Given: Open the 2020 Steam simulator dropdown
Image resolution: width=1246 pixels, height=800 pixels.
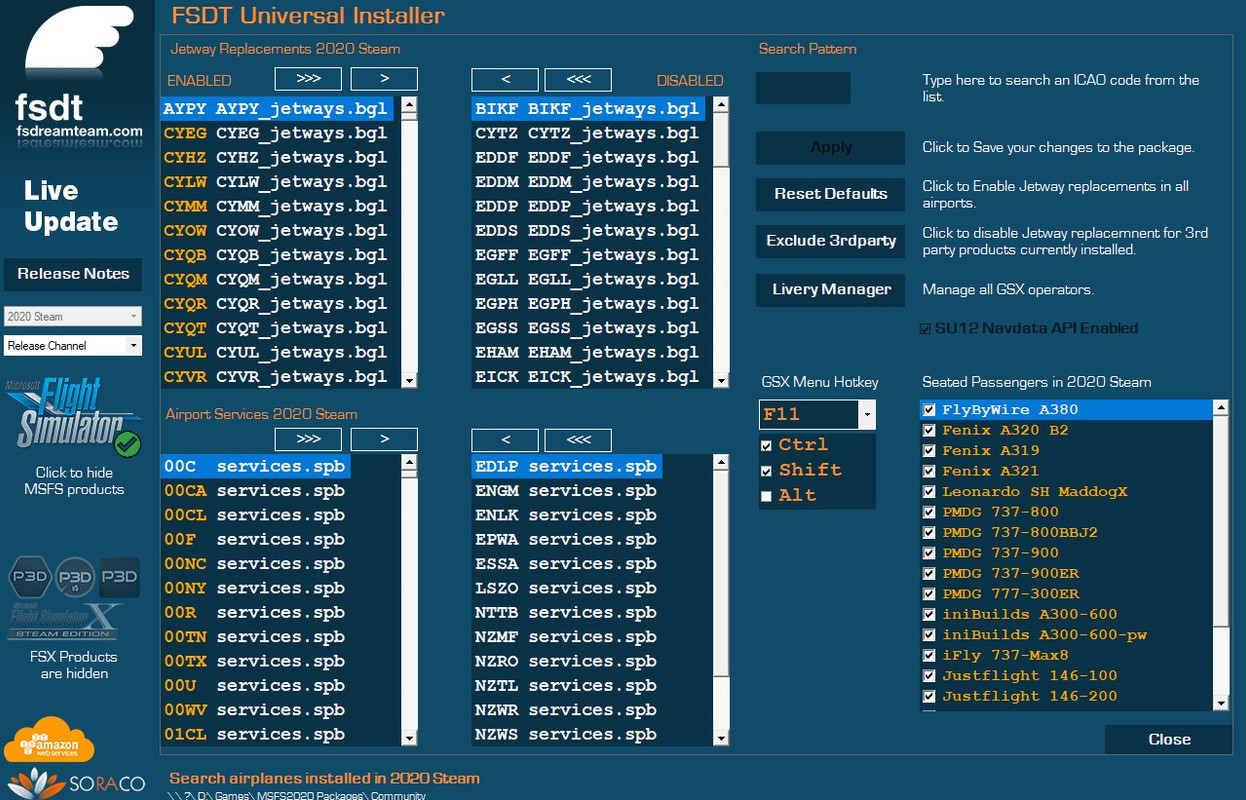Looking at the screenshot, I should [73, 316].
